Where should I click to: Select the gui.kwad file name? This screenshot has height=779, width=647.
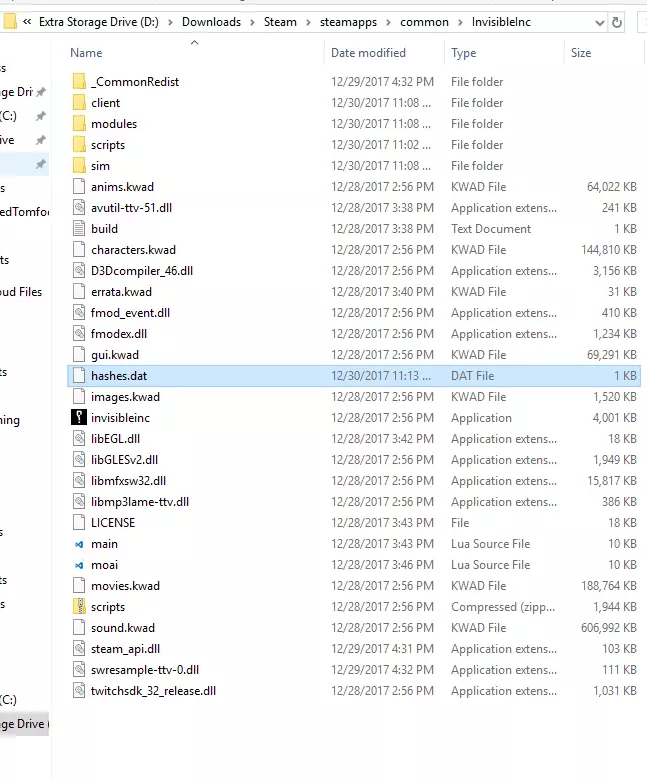(115, 355)
